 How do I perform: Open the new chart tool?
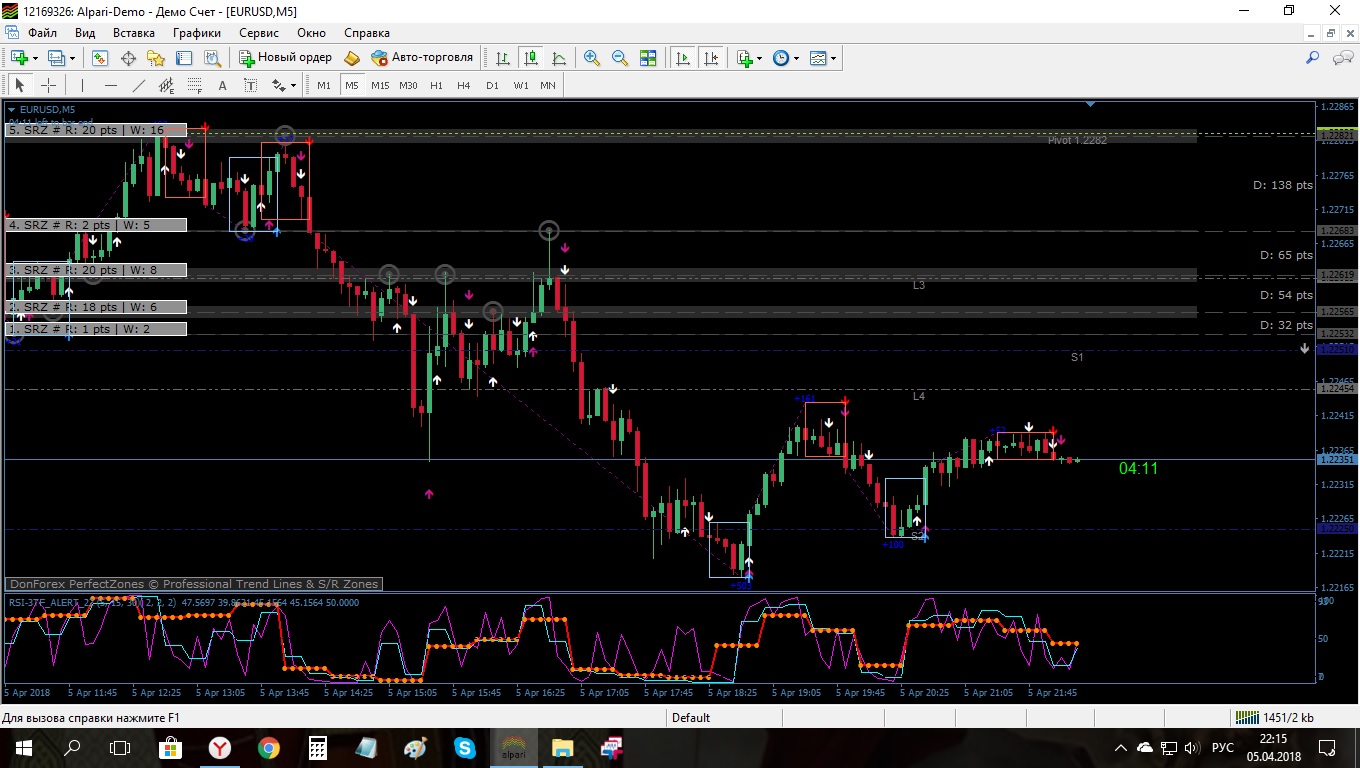click(19, 58)
